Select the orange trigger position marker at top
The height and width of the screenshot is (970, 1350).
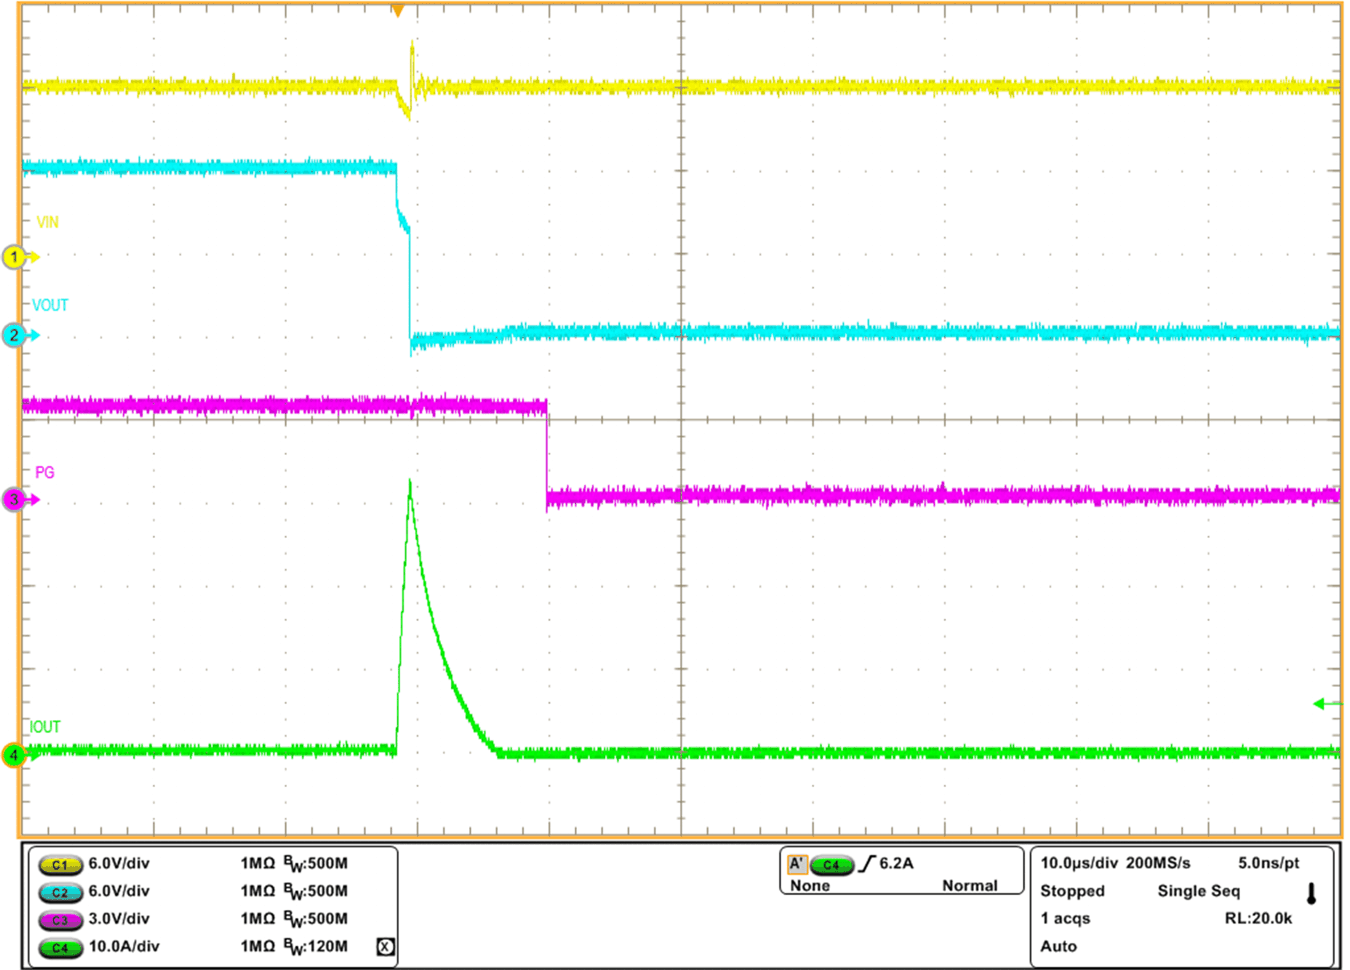pos(398,11)
